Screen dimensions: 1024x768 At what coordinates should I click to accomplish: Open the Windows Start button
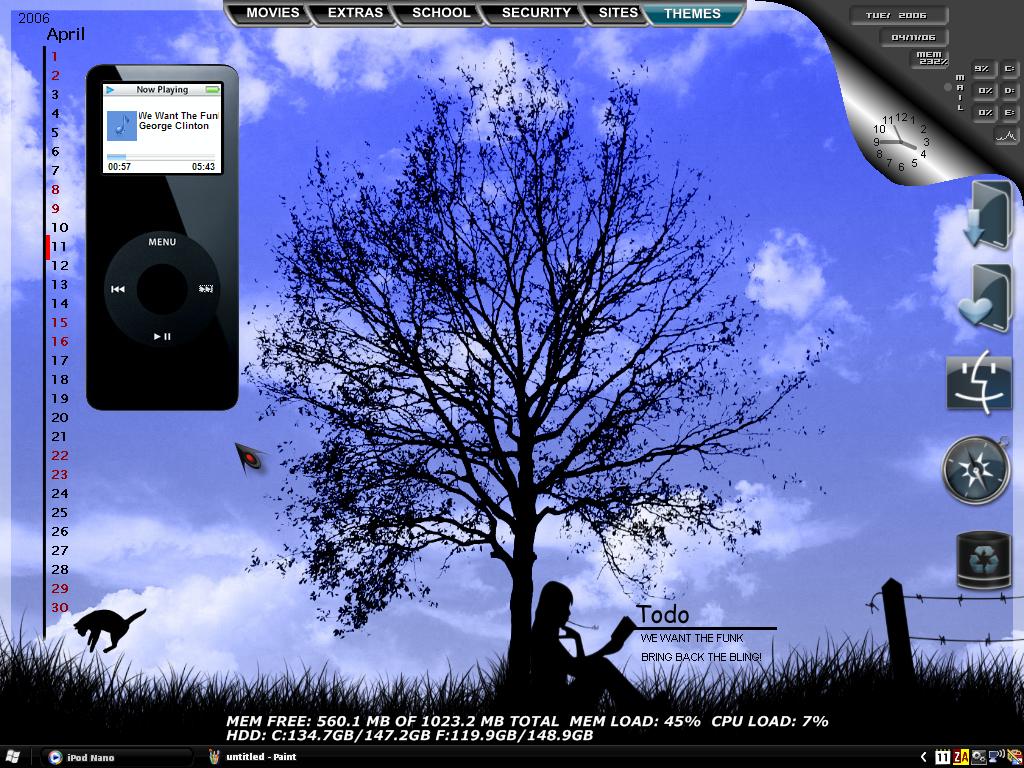pos(12,757)
